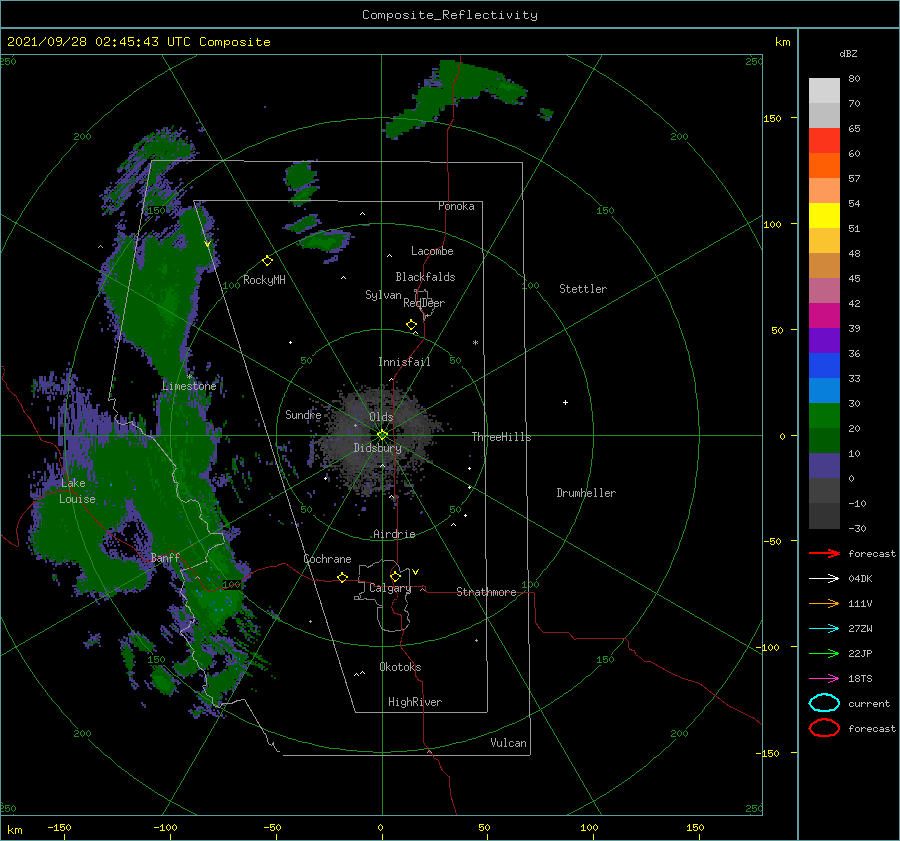This screenshot has height=841, width=900.
Task: Click the radar center marker at Olds-Didsbury
Action: click(382, 435)
